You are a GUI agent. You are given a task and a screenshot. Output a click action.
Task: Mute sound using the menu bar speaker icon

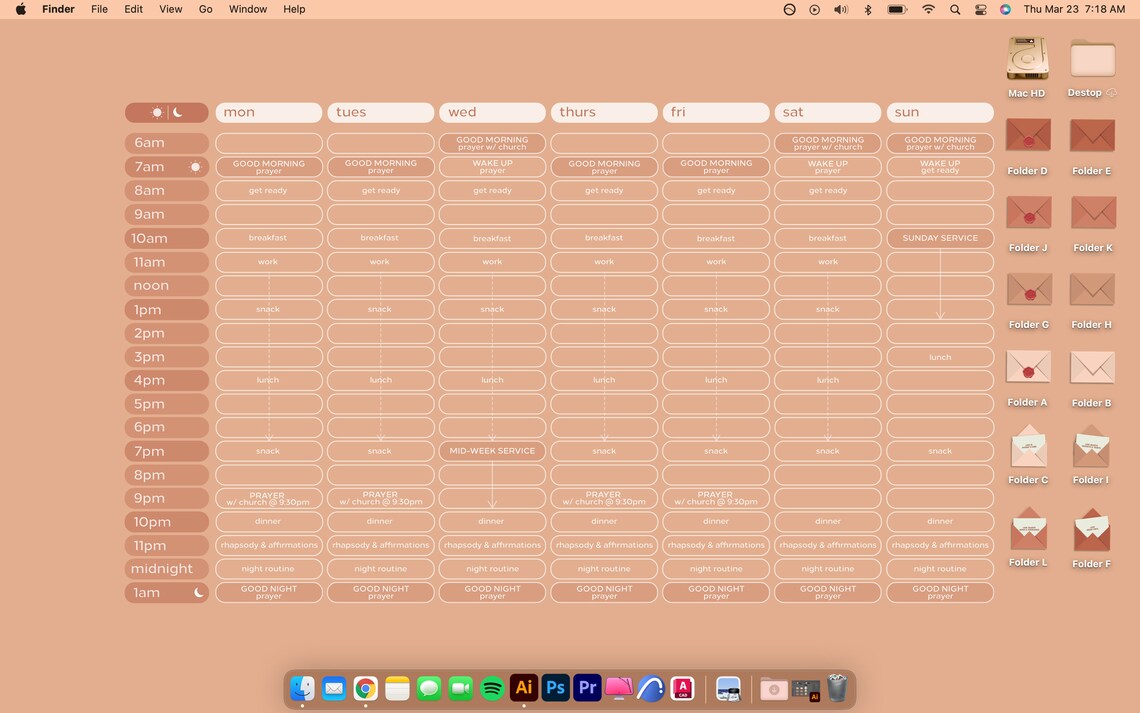coord(840,9)
